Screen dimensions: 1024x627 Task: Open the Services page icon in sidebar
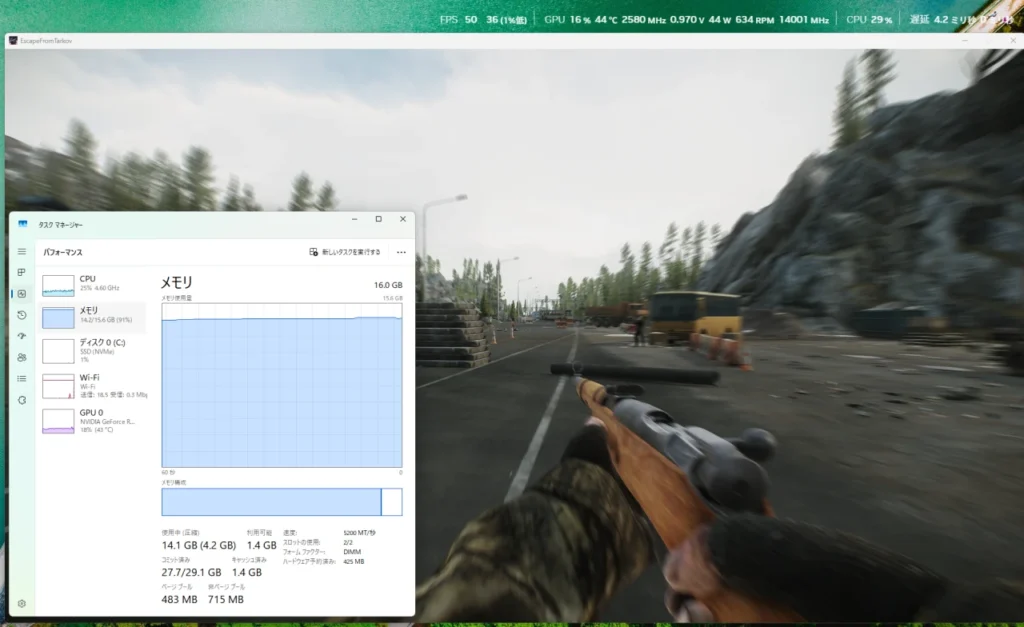click(22, 400)
